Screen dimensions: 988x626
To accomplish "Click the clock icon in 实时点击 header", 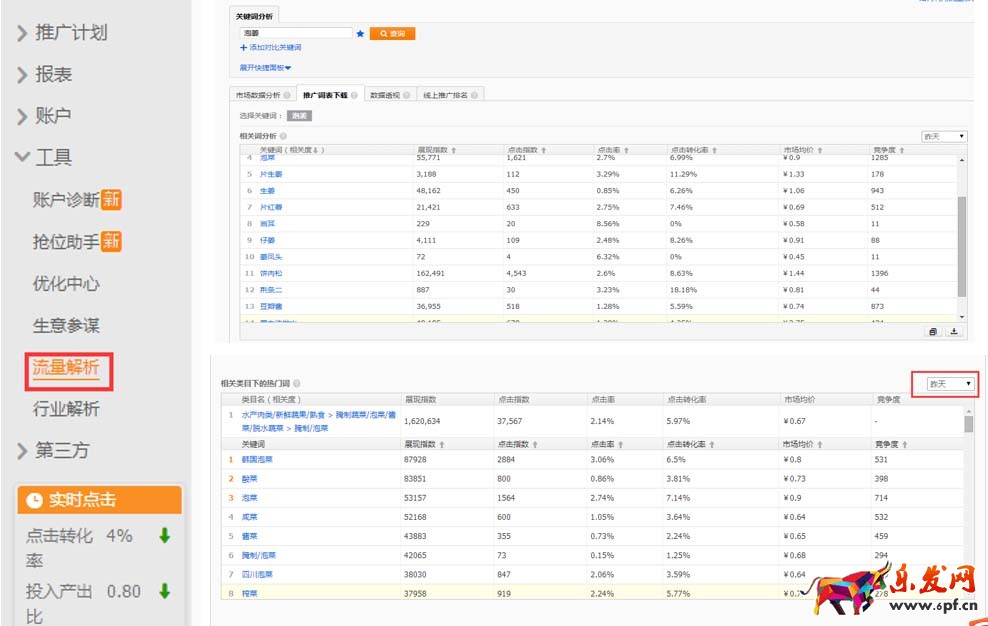I will pyautogui.click(x=34, y=500).
